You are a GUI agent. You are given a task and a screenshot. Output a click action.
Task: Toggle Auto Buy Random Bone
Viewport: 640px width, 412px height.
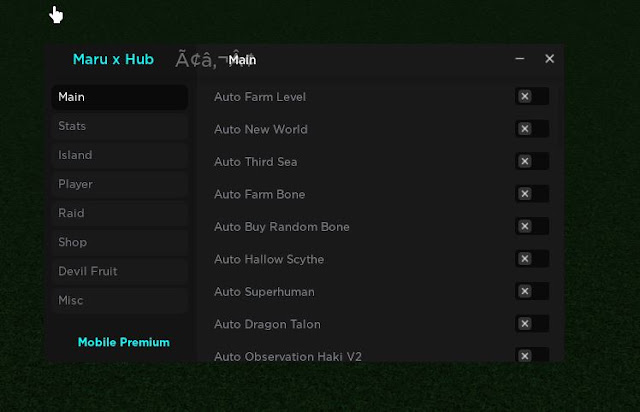pos(532,227)
